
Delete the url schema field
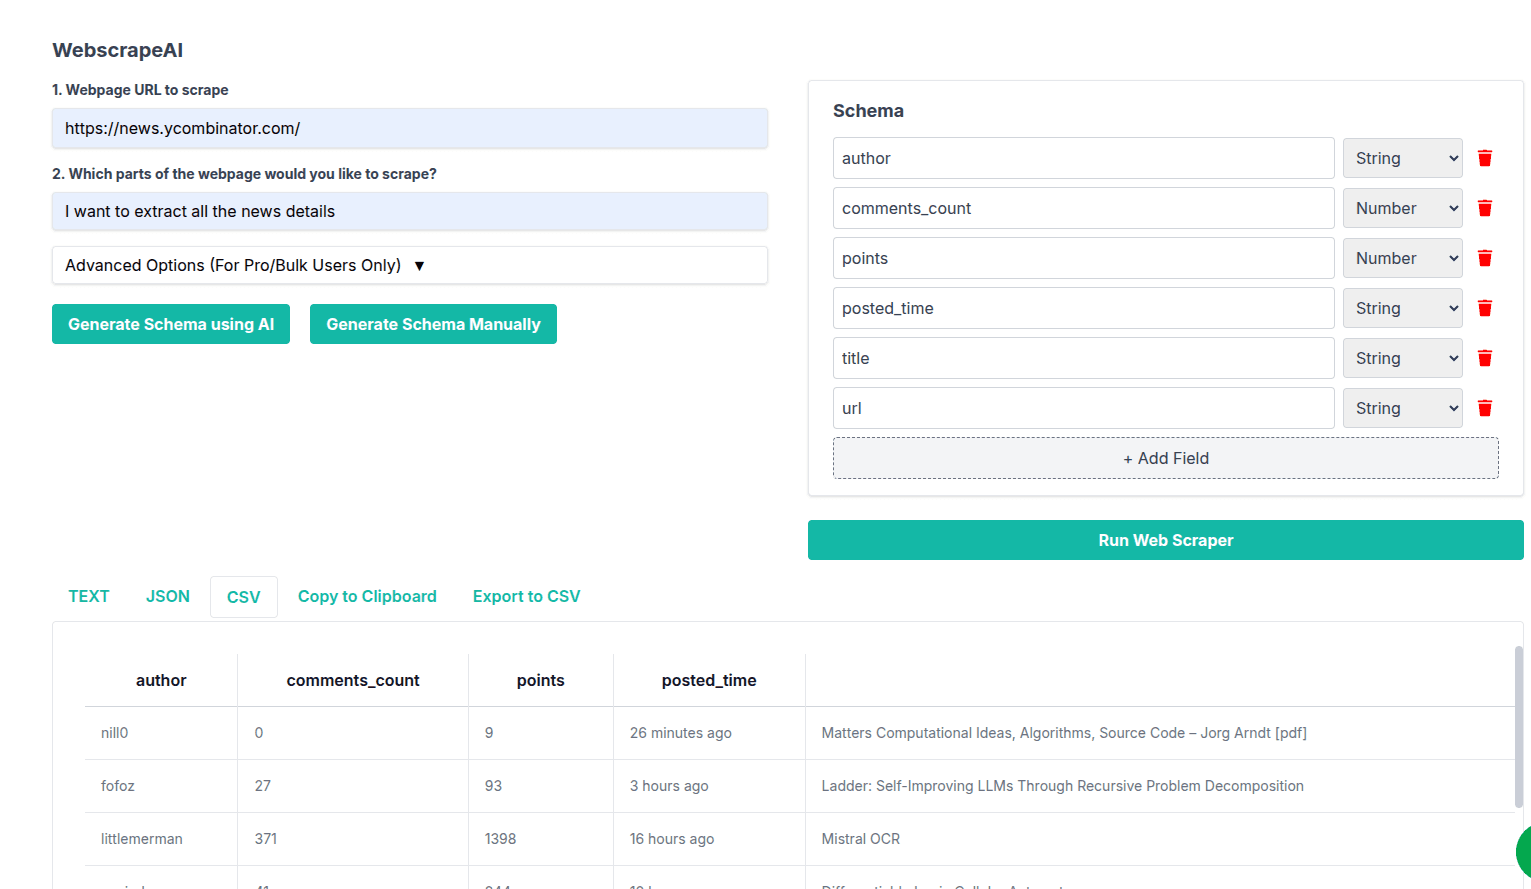point(1485,408)
